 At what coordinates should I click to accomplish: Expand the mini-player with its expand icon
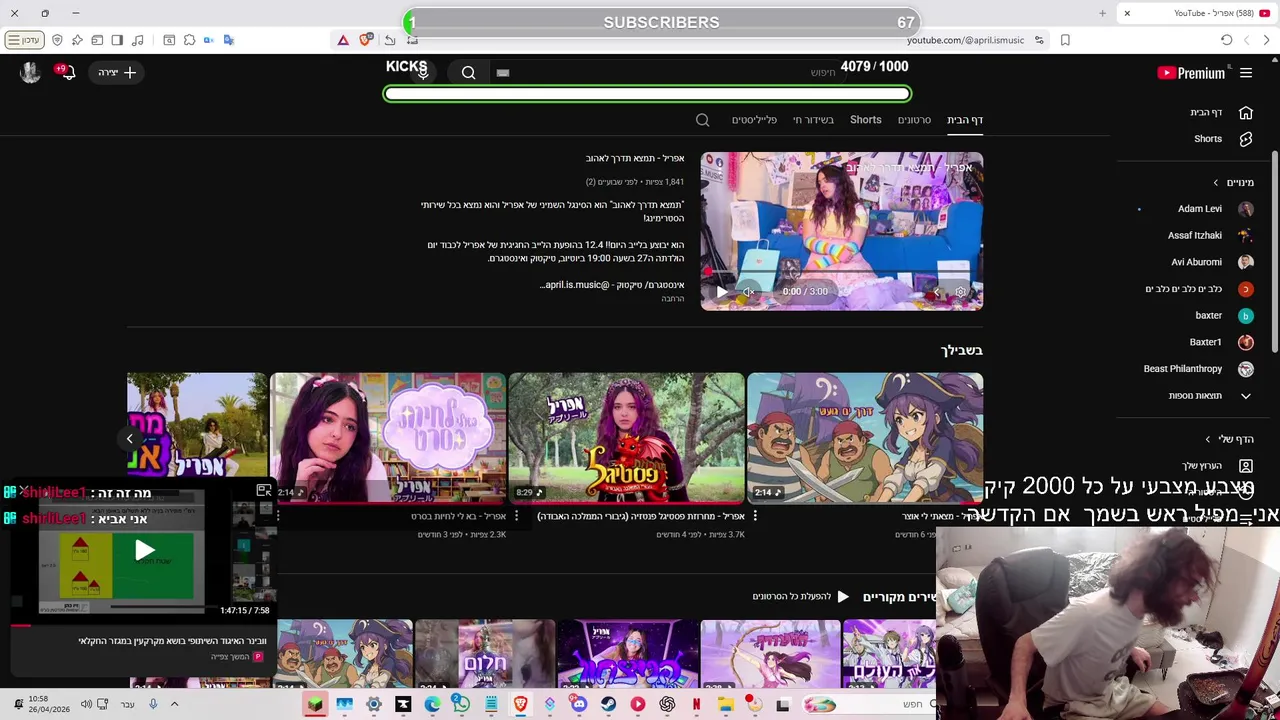(x=264, y=491)
